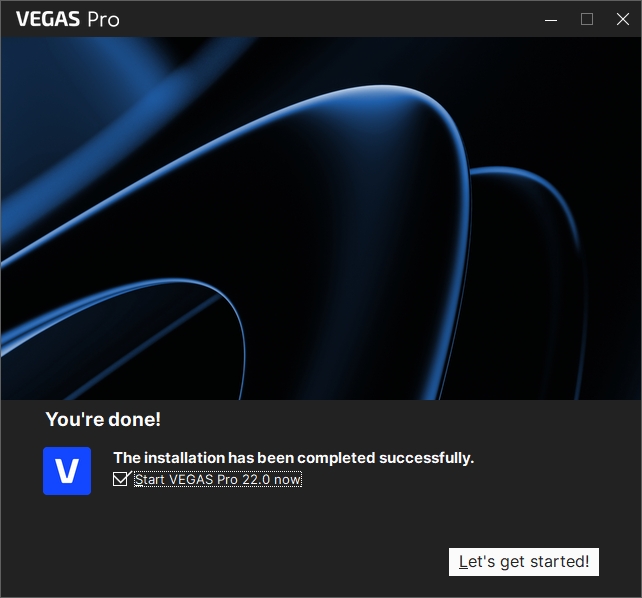Maximize the installer window
Screen dimensions: 642x598
(587, 19)
